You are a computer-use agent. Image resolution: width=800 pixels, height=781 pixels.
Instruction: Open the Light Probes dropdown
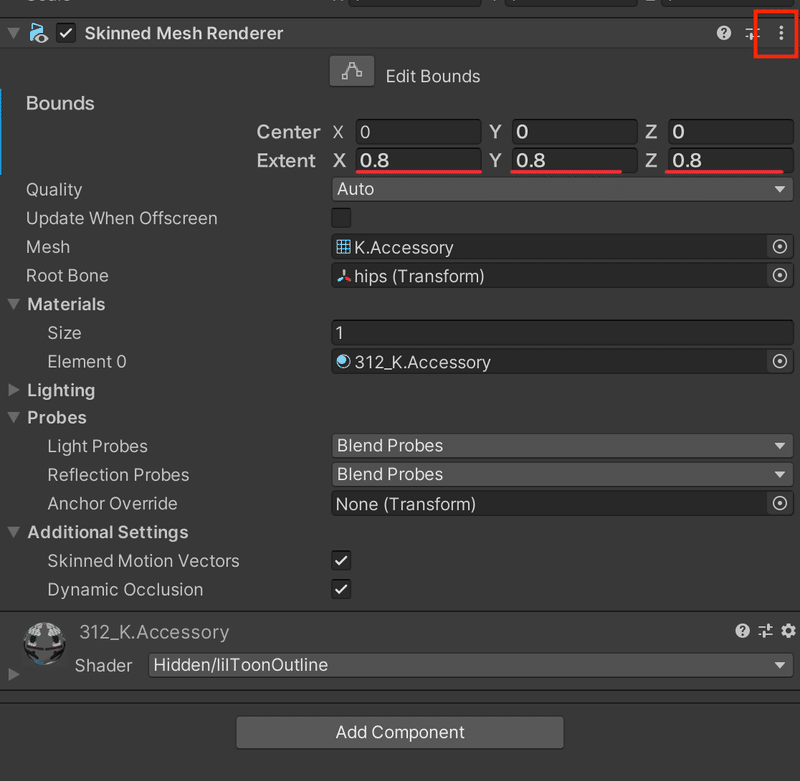pyautogui.click(x=561, y=446)
